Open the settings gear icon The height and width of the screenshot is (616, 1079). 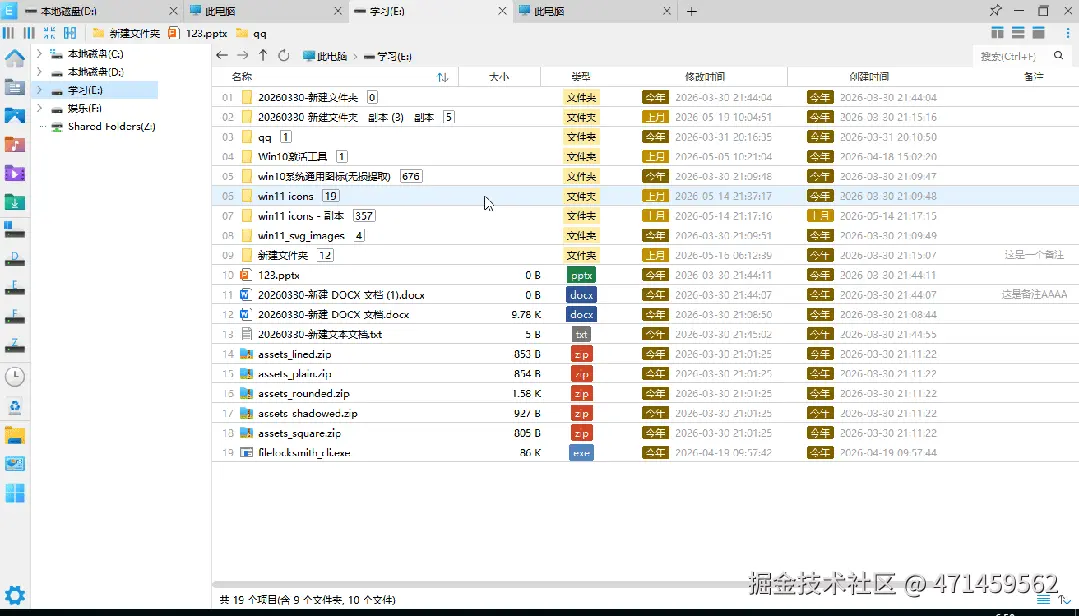(x=14, y=595)
